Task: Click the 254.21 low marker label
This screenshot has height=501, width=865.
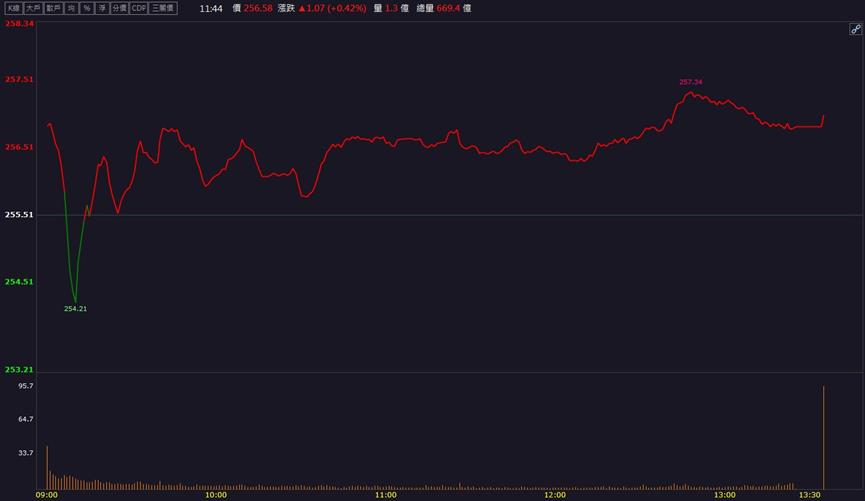Action: point(76,309)
